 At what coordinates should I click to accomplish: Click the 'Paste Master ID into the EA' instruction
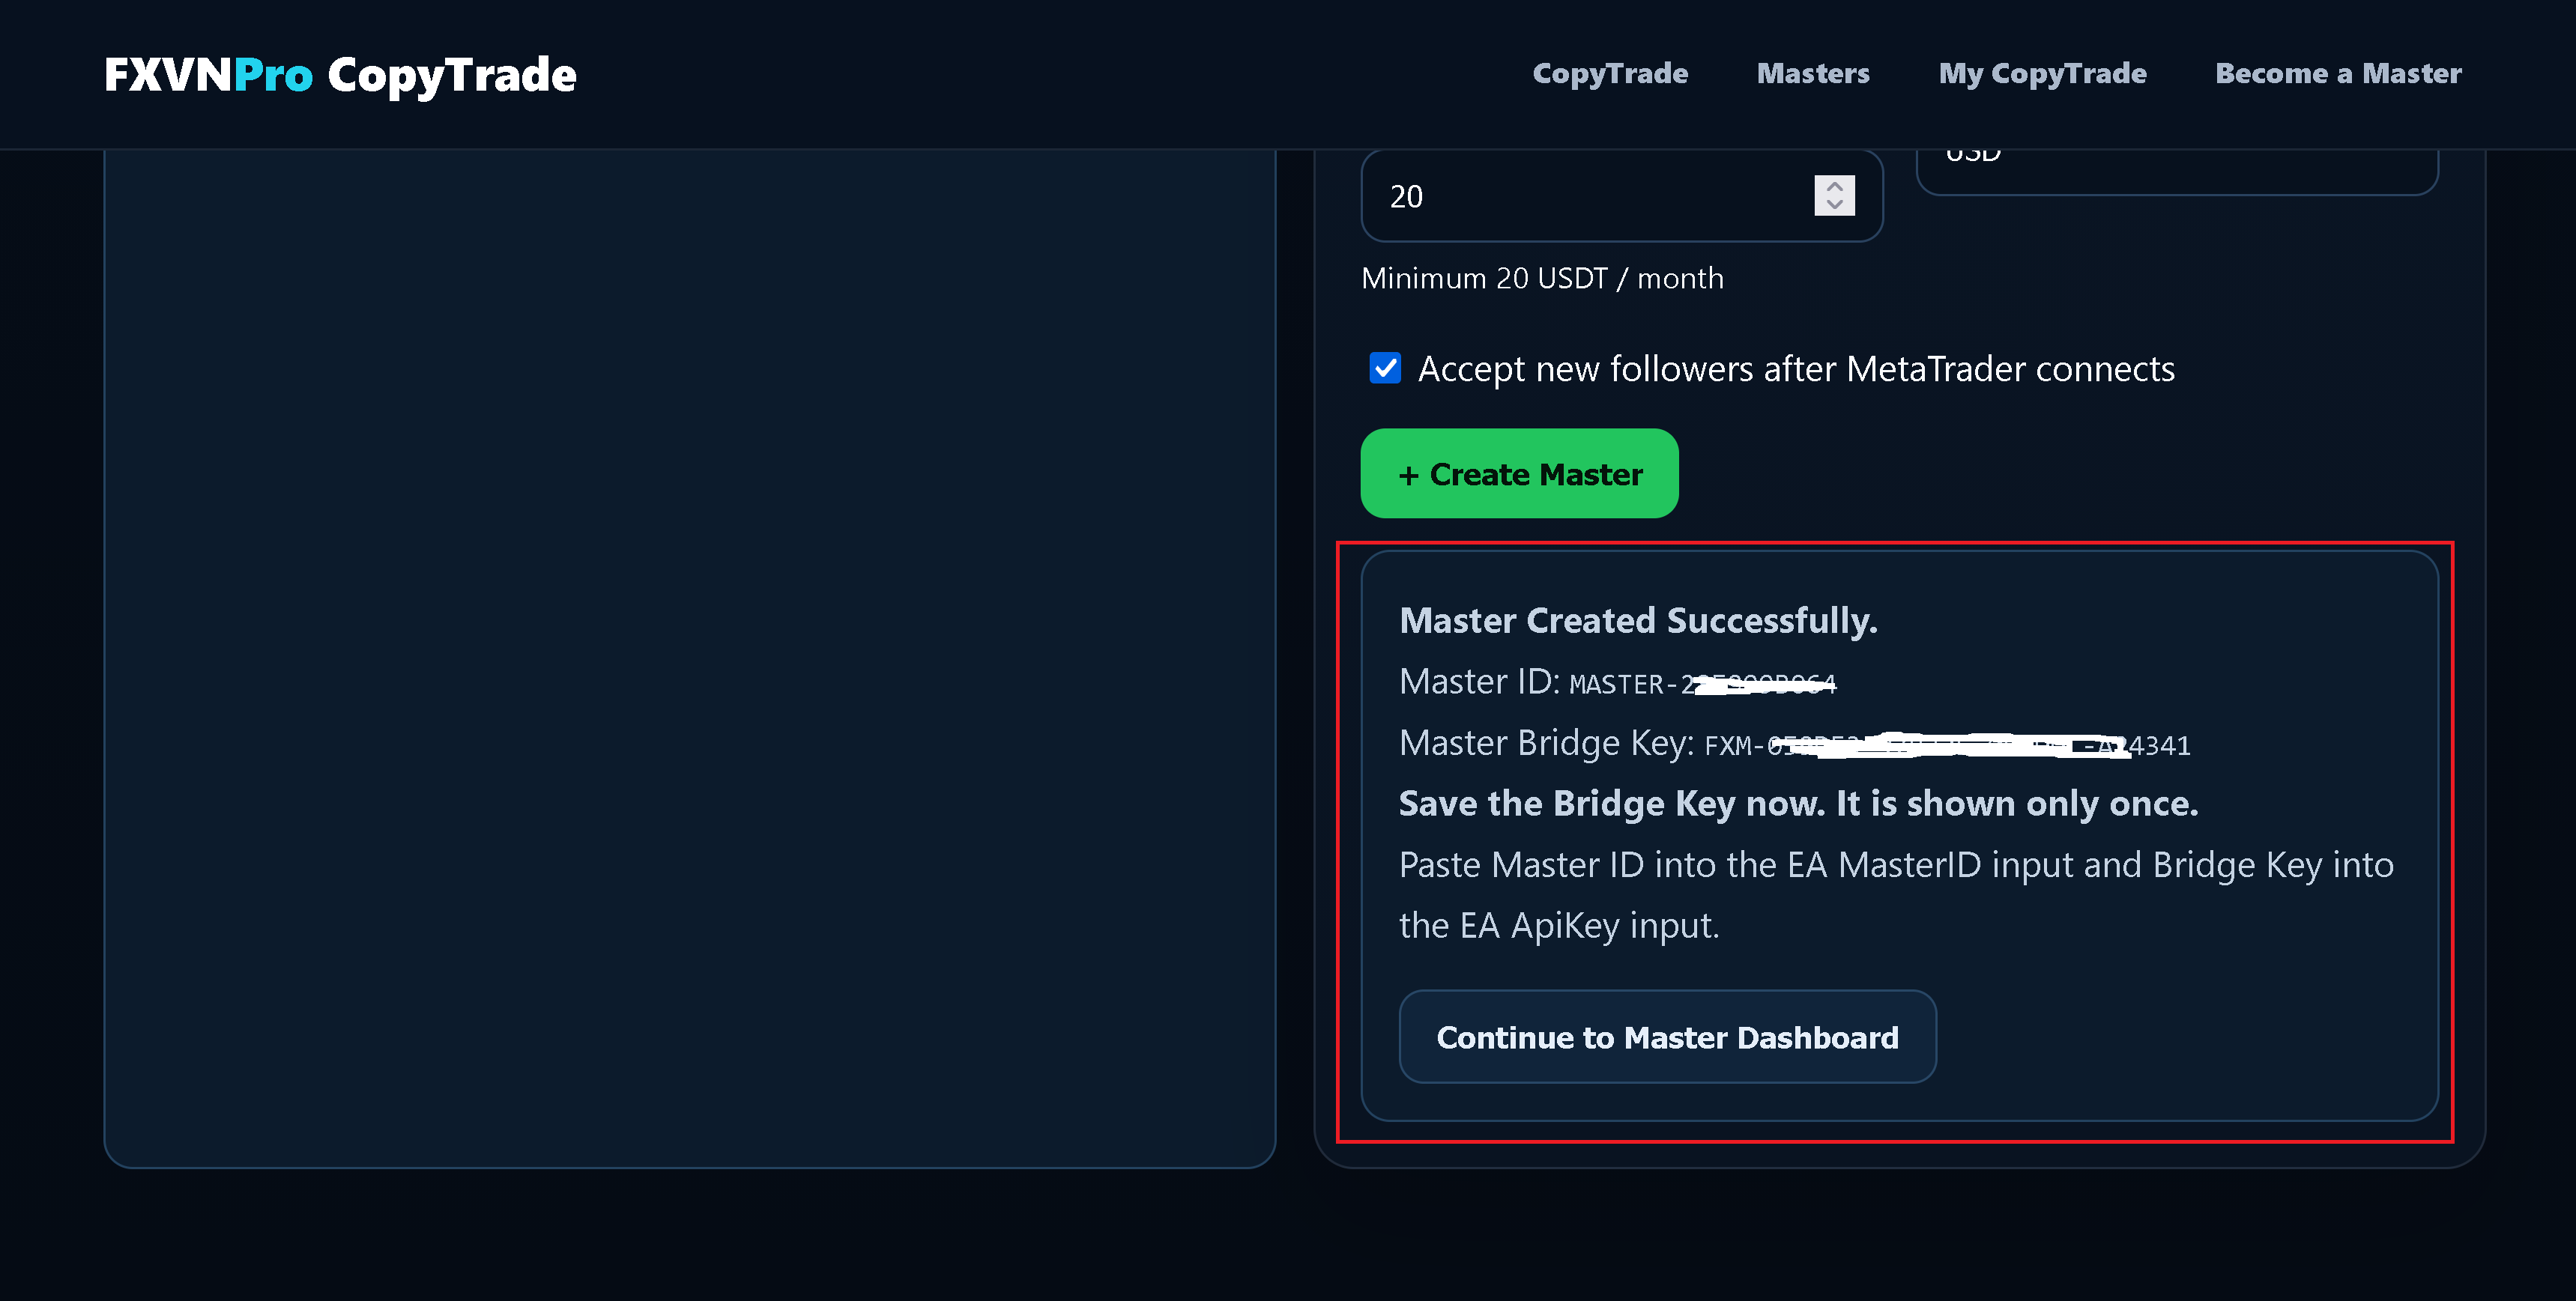click(1896, 895)
